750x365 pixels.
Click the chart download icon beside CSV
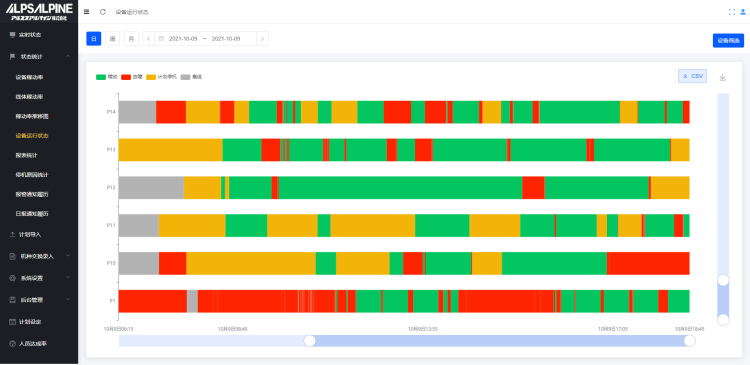(x=723, y=77)
